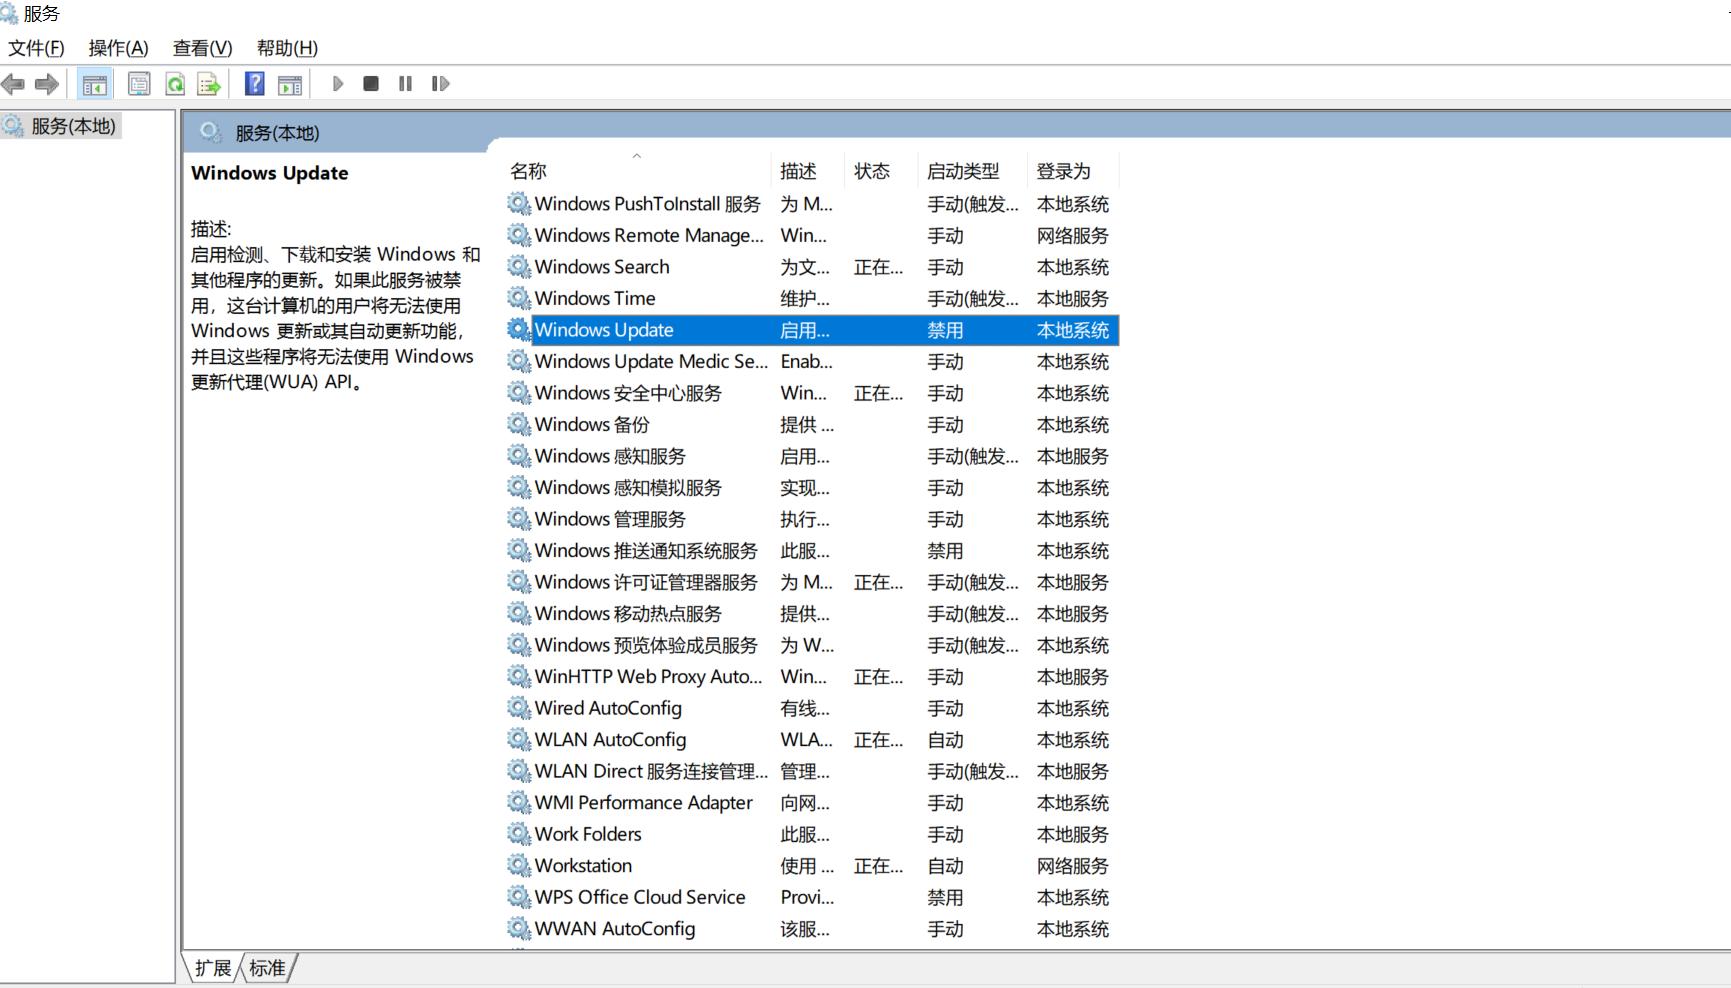
Task: Click the pause service icon
Action: [404, 84]
